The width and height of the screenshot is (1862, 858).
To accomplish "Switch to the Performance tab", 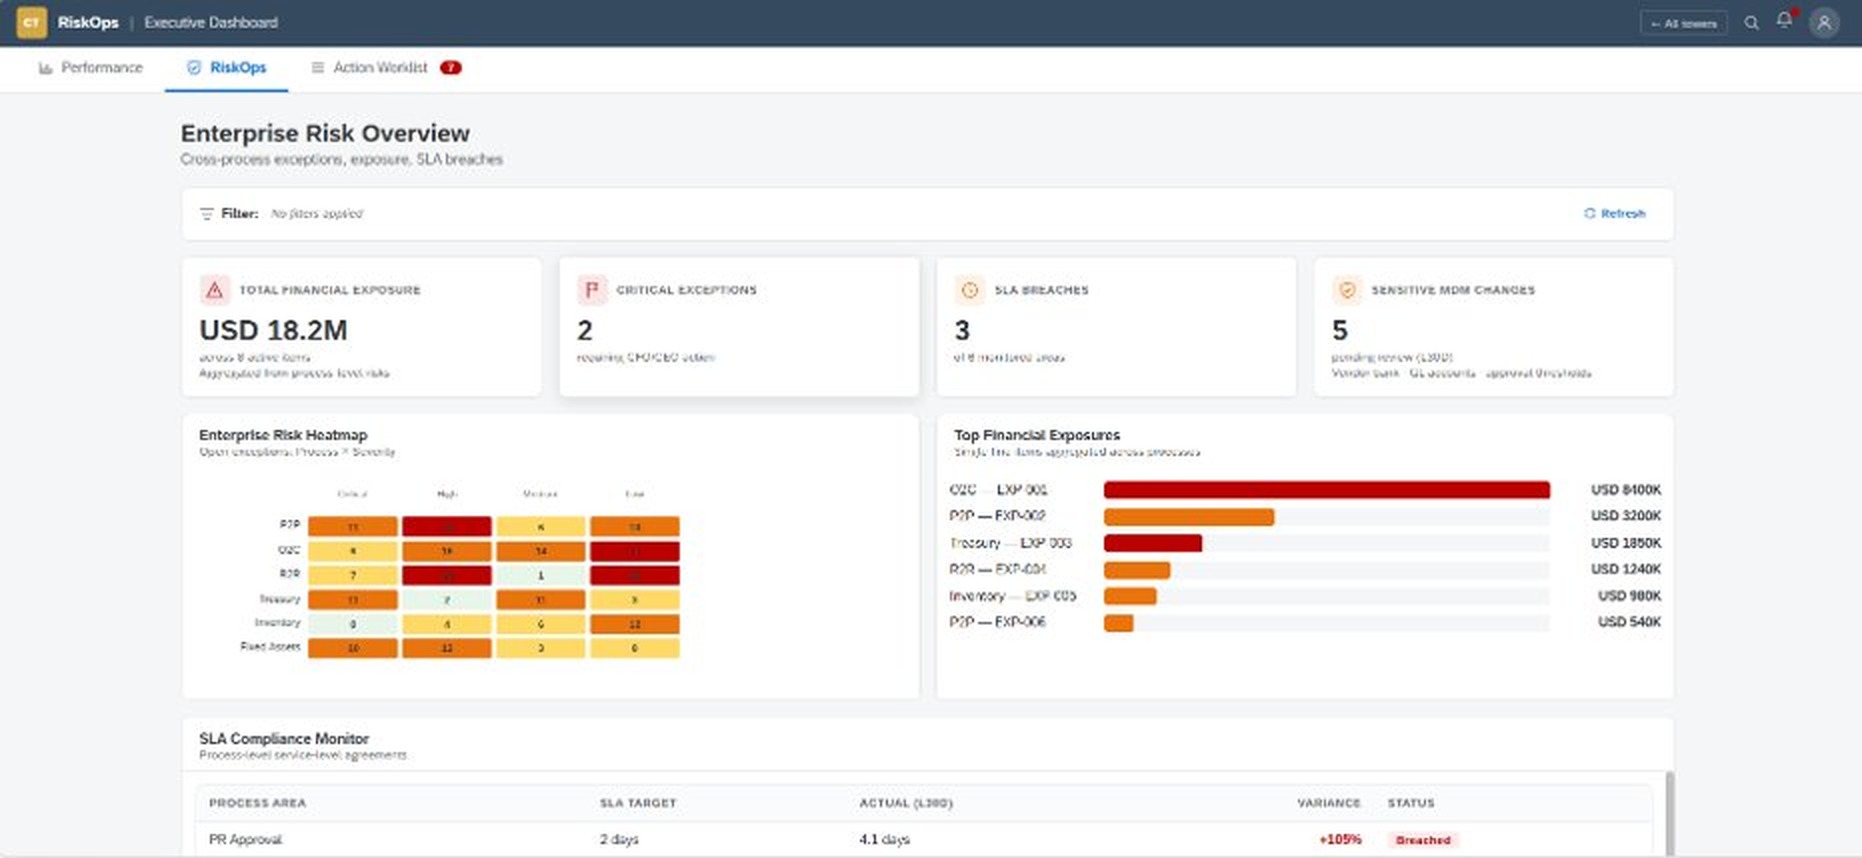I will (x=91, y=68).
